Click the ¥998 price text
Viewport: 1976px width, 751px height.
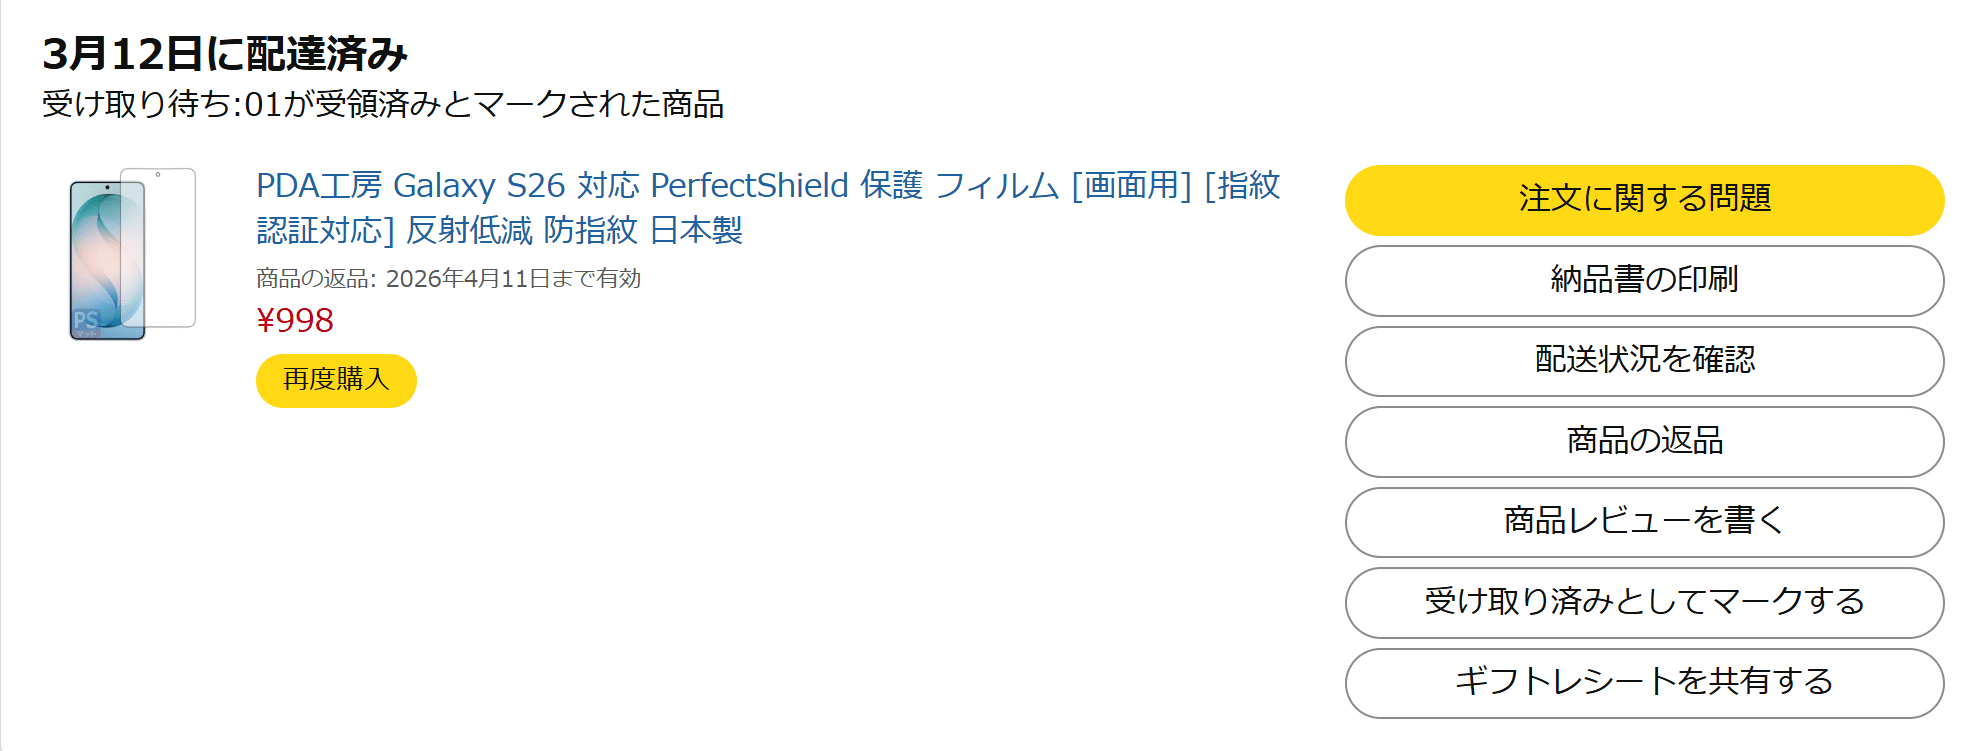click(295, 320)
